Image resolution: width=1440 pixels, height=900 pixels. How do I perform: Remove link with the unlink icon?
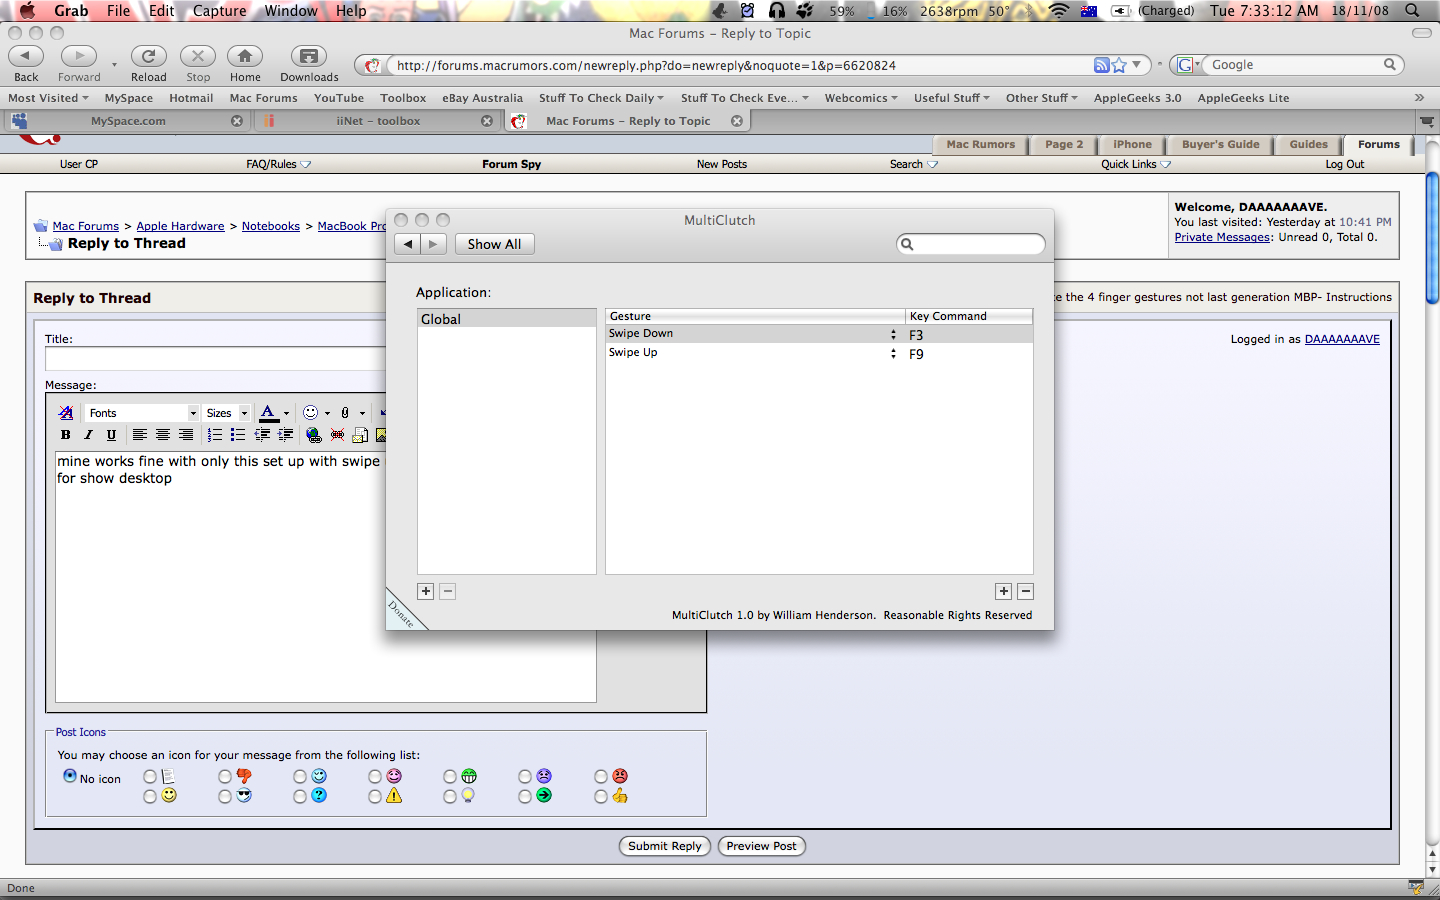pyautogui.click(x=337, y=435)
